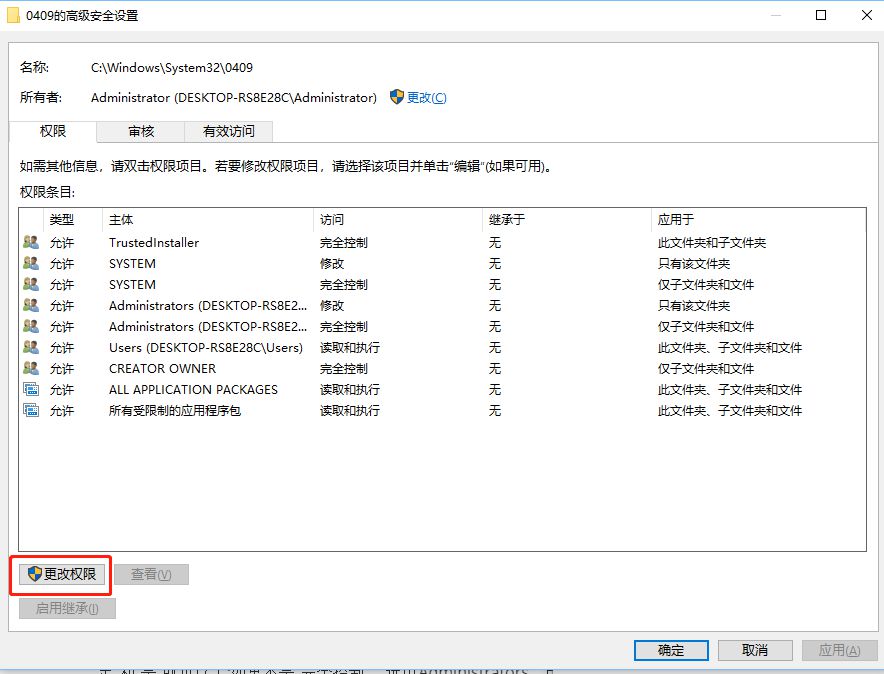Click the 继承于 column header
This screenshot has width=884, height=674.
506,219
